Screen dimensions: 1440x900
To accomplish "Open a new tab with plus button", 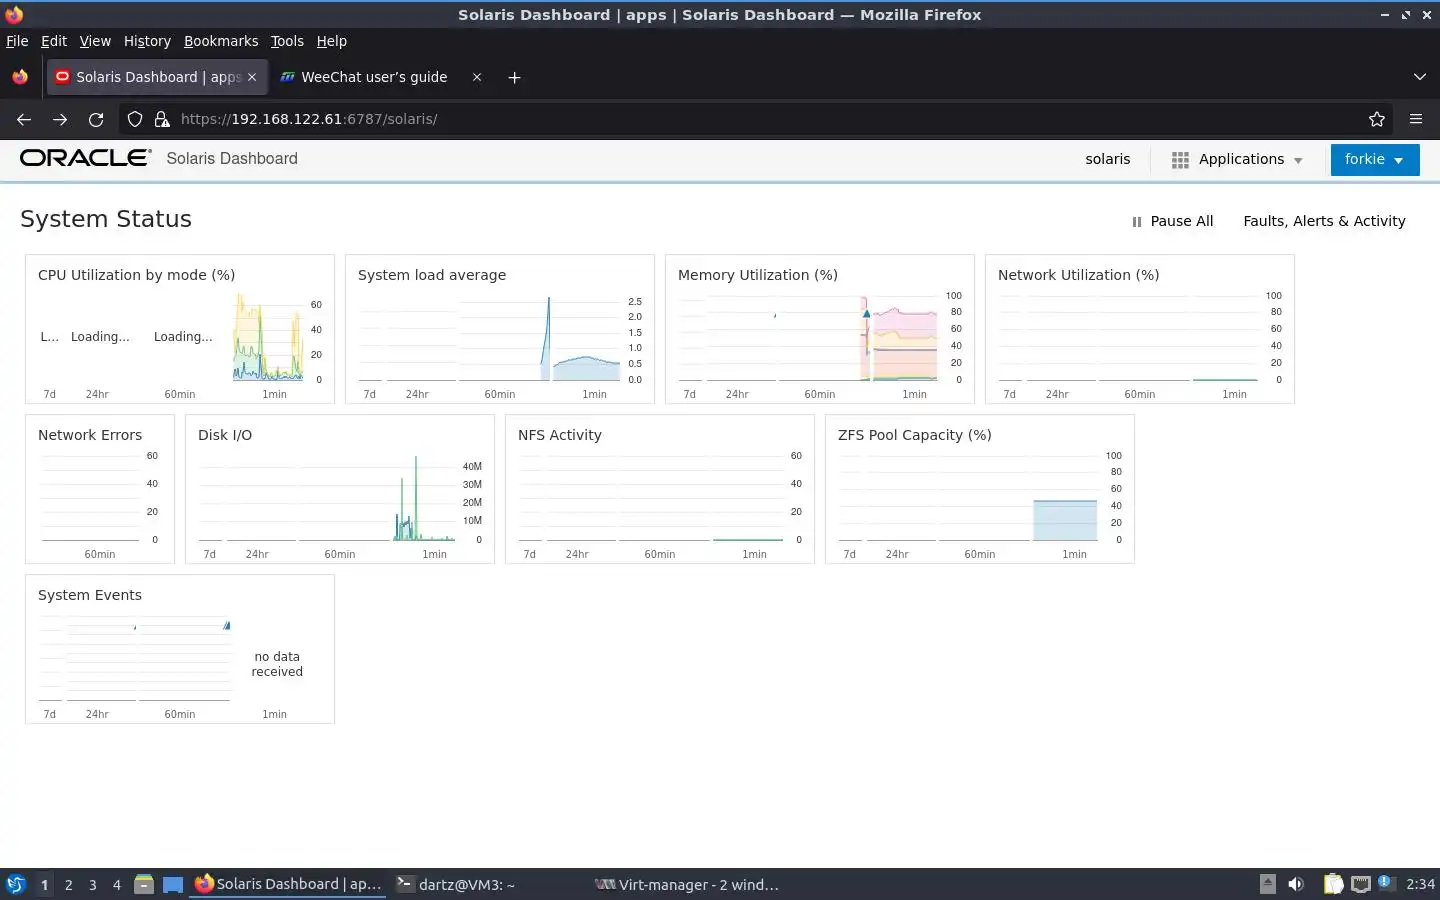I will (x=514, y=77).
